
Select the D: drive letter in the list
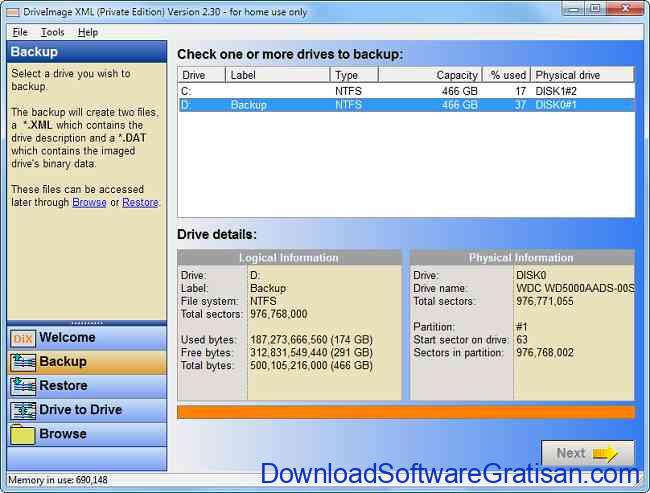coord(187,105)
